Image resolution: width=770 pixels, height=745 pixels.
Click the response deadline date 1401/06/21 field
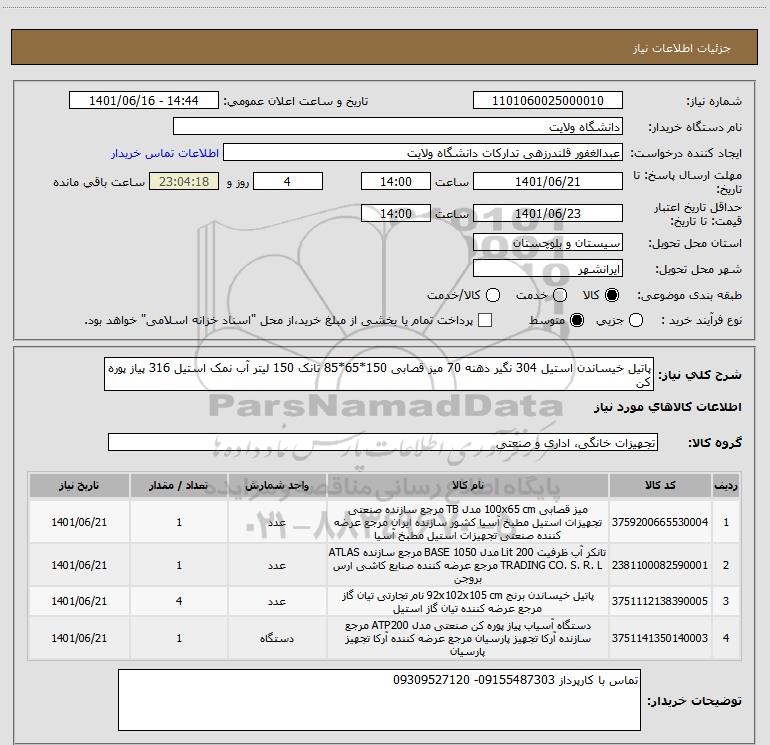pyautogui.click(x=548, y=181)
